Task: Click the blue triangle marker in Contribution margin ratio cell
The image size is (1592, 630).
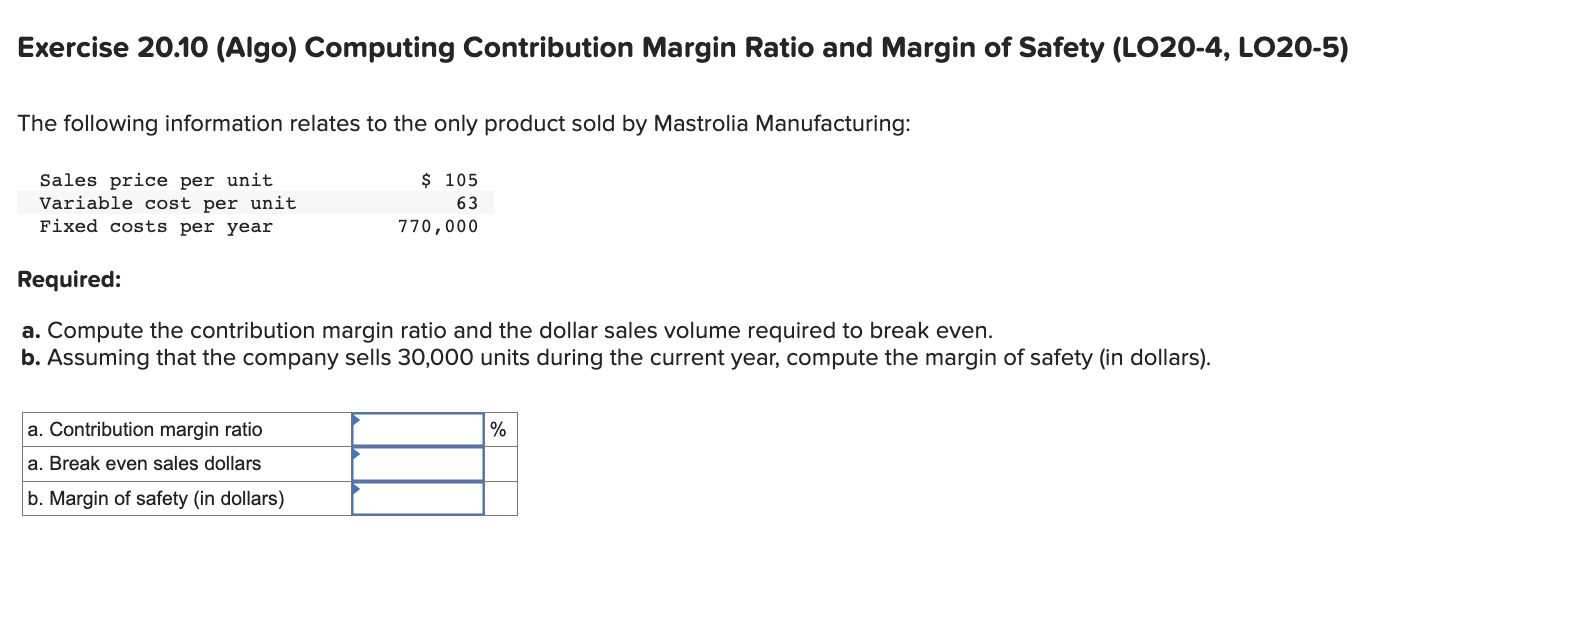Action: pyautogui.click(x=356, y=419)
